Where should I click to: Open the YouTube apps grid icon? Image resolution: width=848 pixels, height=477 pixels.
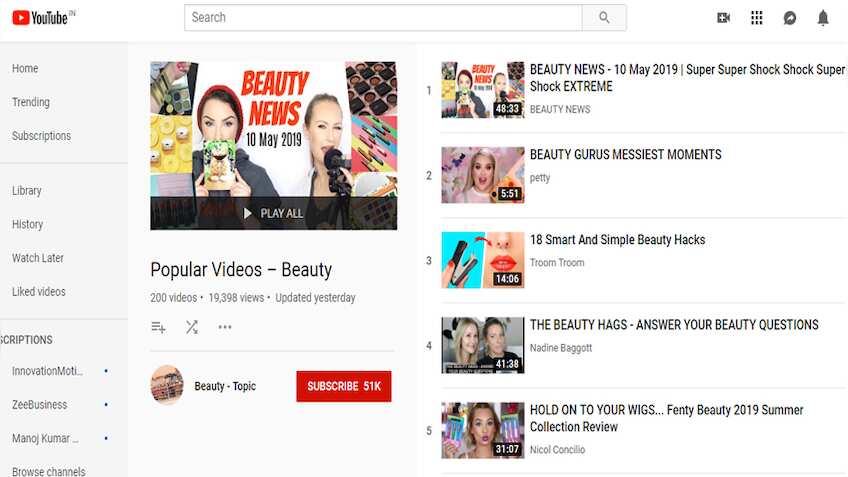pyautogui.click(x=757, y=18)
